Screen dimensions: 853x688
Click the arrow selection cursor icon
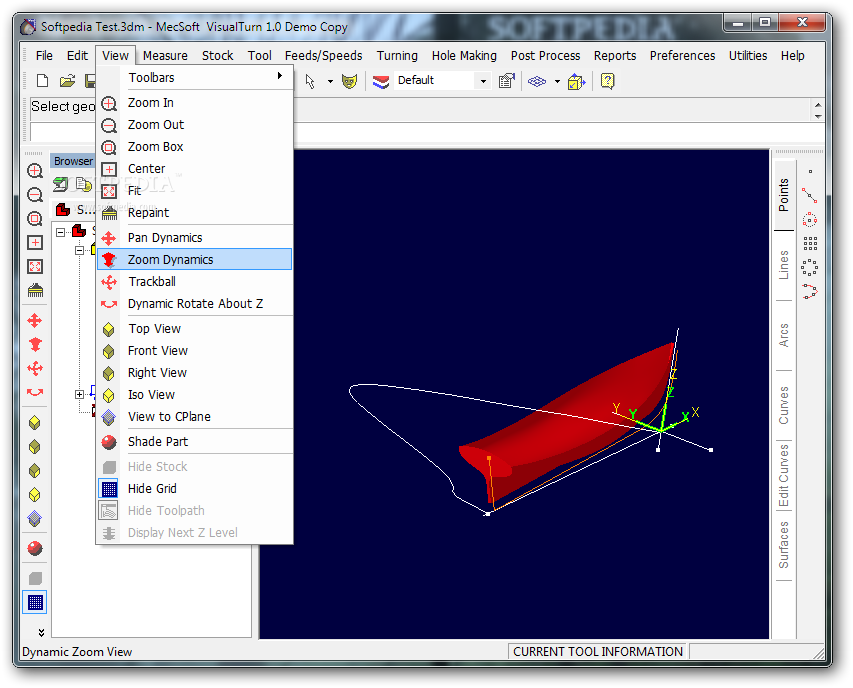click(310, 82)
